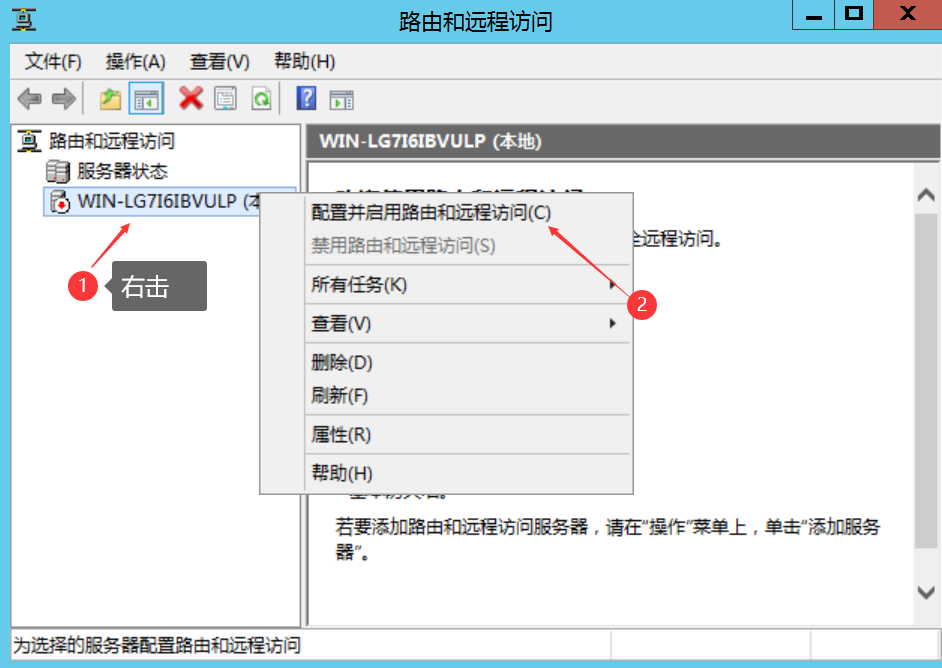Choose 帮助(H) in context menu
The image size is (942, 668).
click(x=447, y=474)
